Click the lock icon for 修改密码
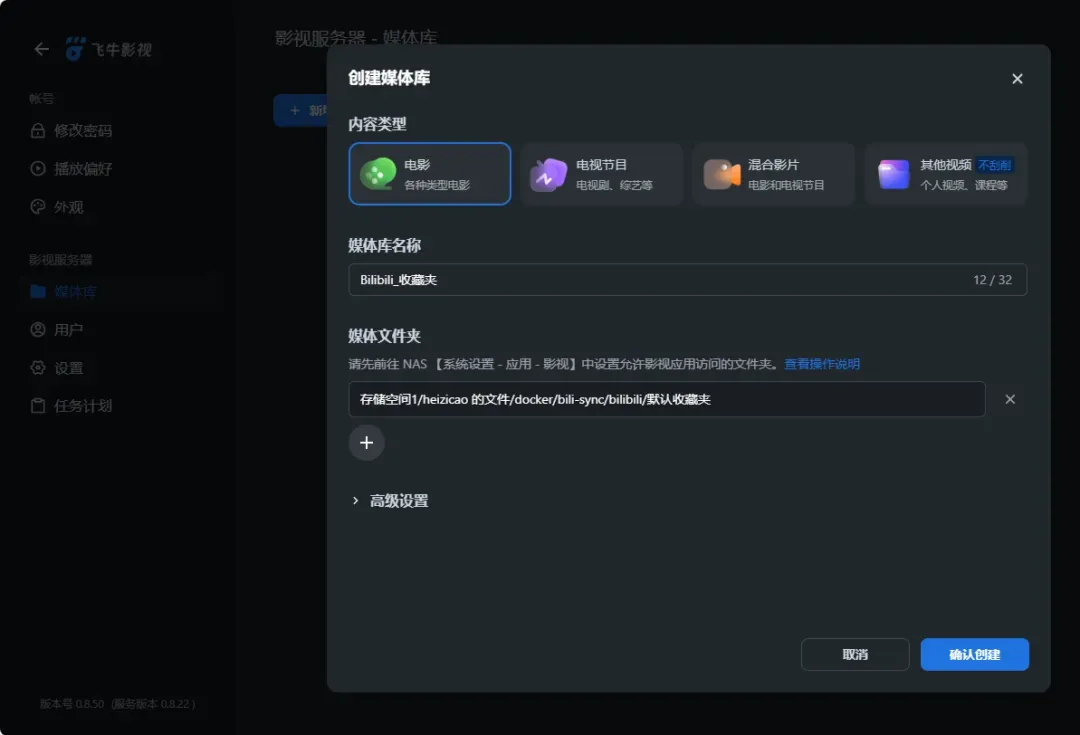 pos(38,130)
